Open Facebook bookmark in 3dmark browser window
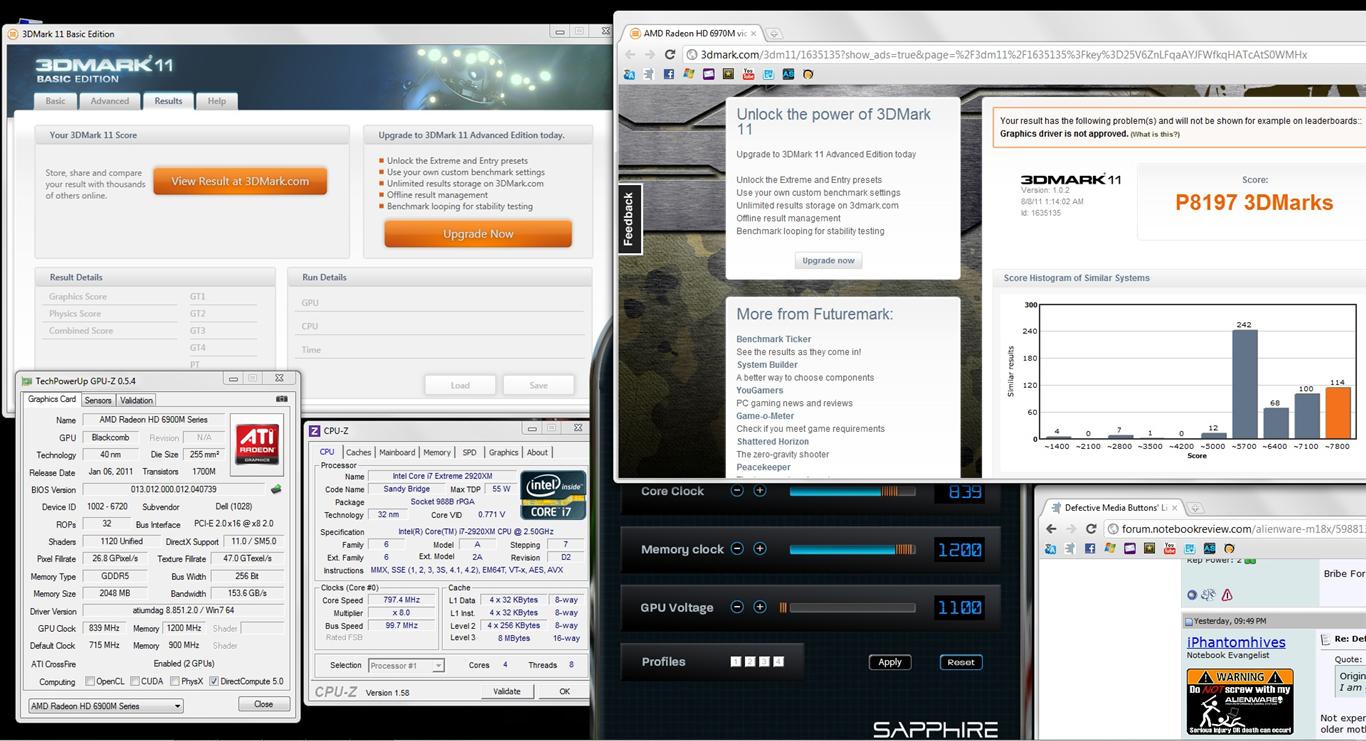Image resolution: width=1366 pixels, height=741 pixels. pyautogui.click(x=669, y=74)
